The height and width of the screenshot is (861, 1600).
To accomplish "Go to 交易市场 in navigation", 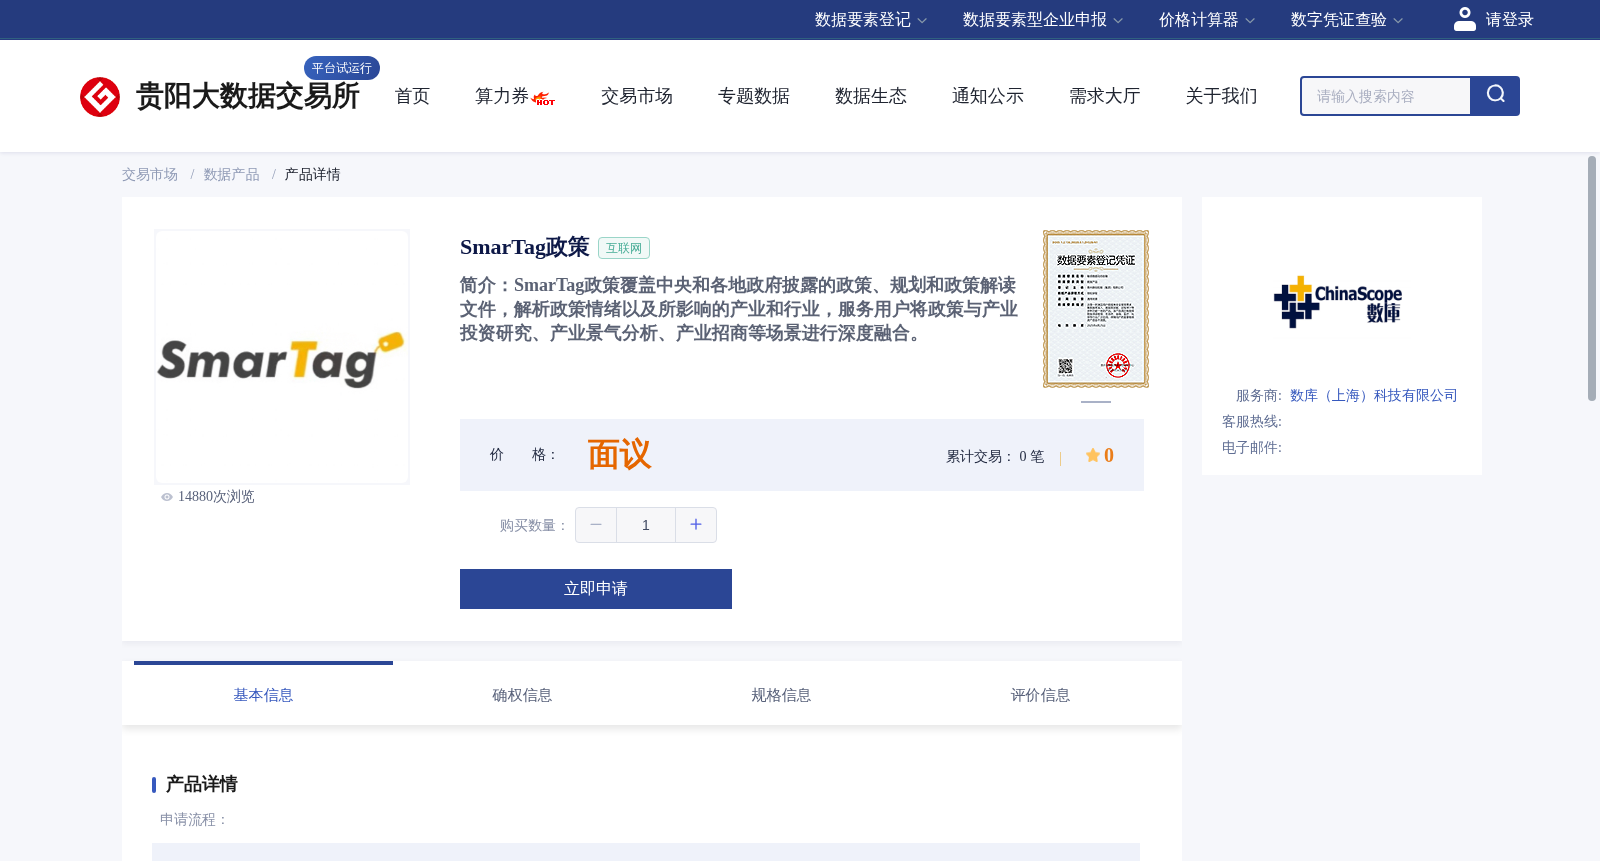I will coord(636,96).
